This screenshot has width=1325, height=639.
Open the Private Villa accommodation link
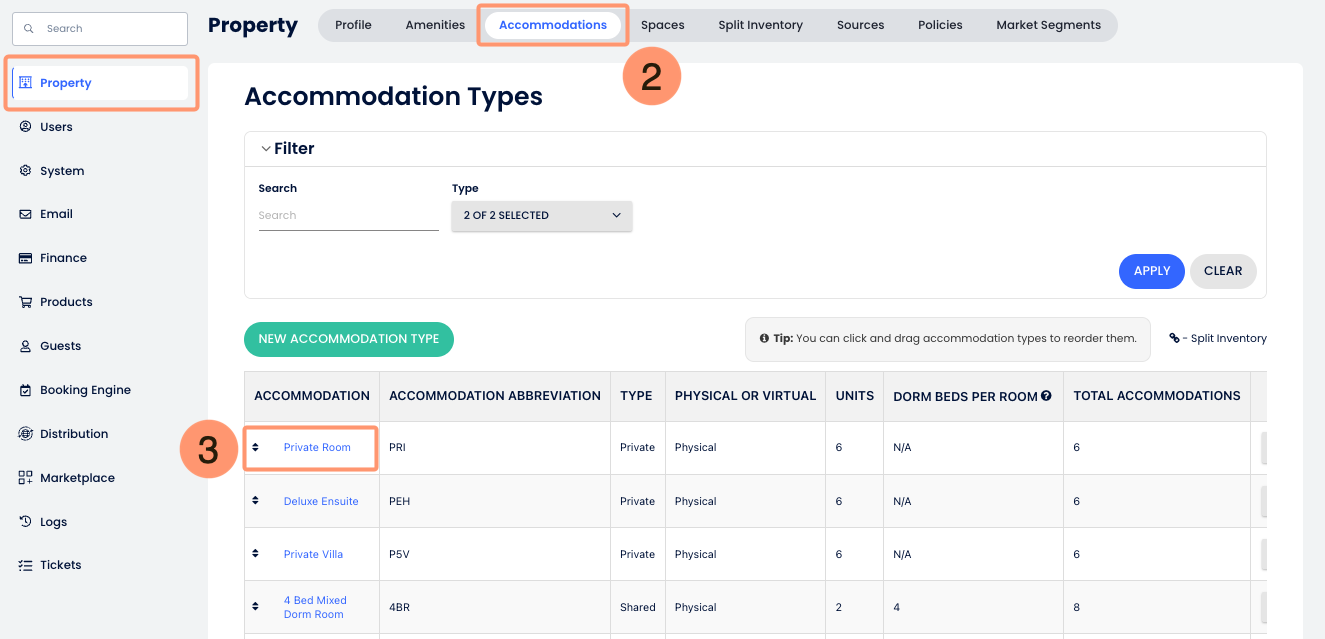tap(313, 554)
